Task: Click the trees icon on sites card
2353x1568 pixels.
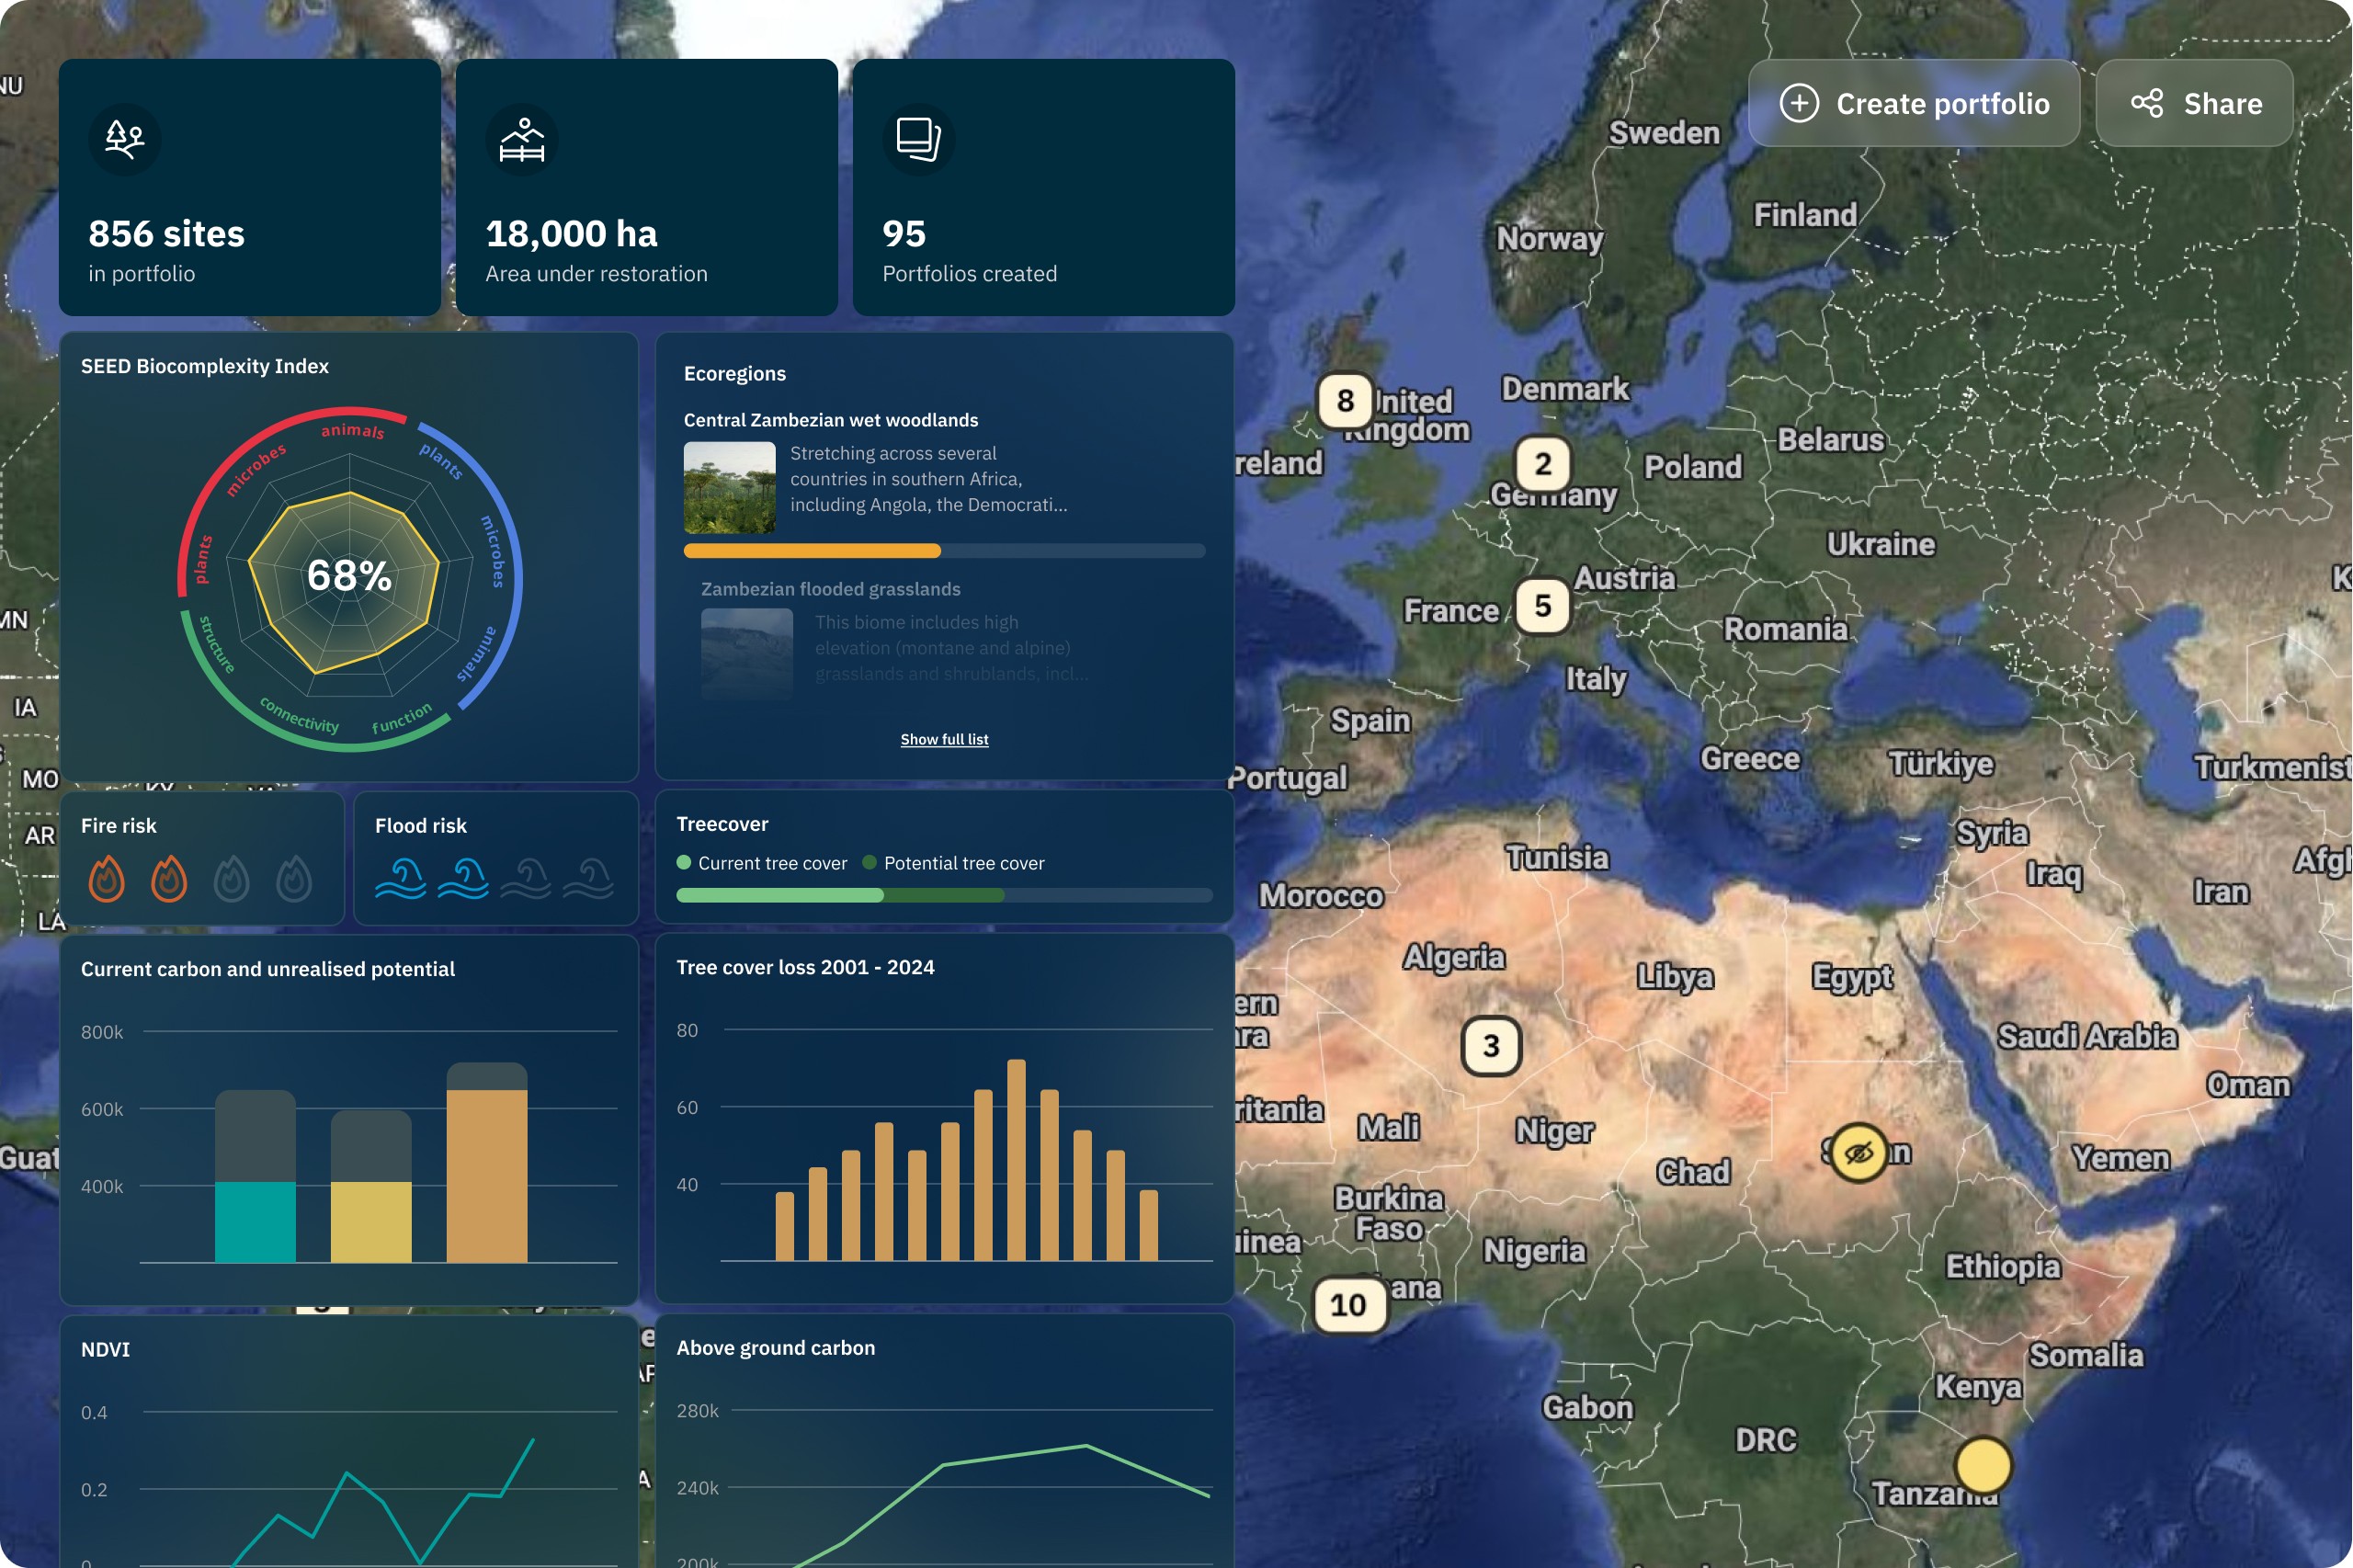Action: coord(125,139)
